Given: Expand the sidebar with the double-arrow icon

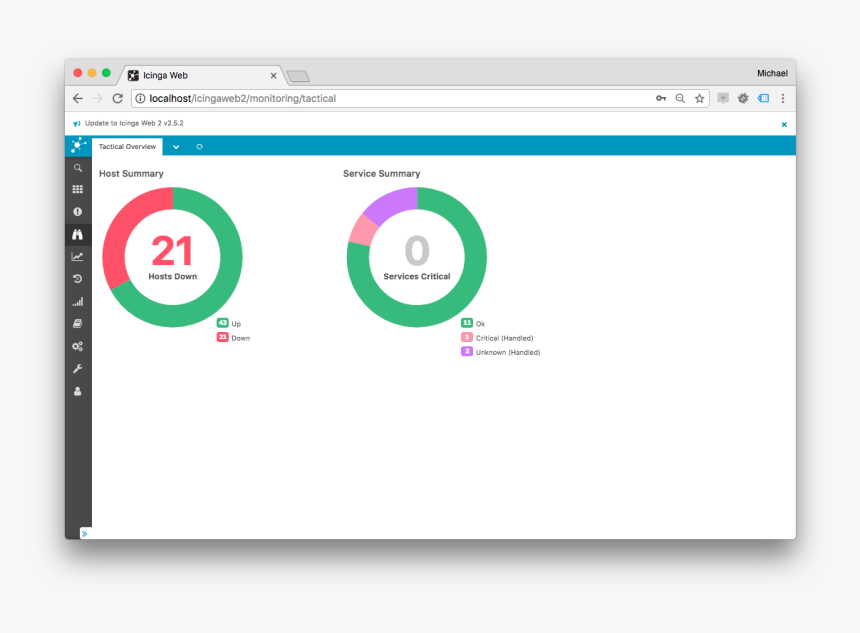Looking at the screenshot, I should pos(84,533).
